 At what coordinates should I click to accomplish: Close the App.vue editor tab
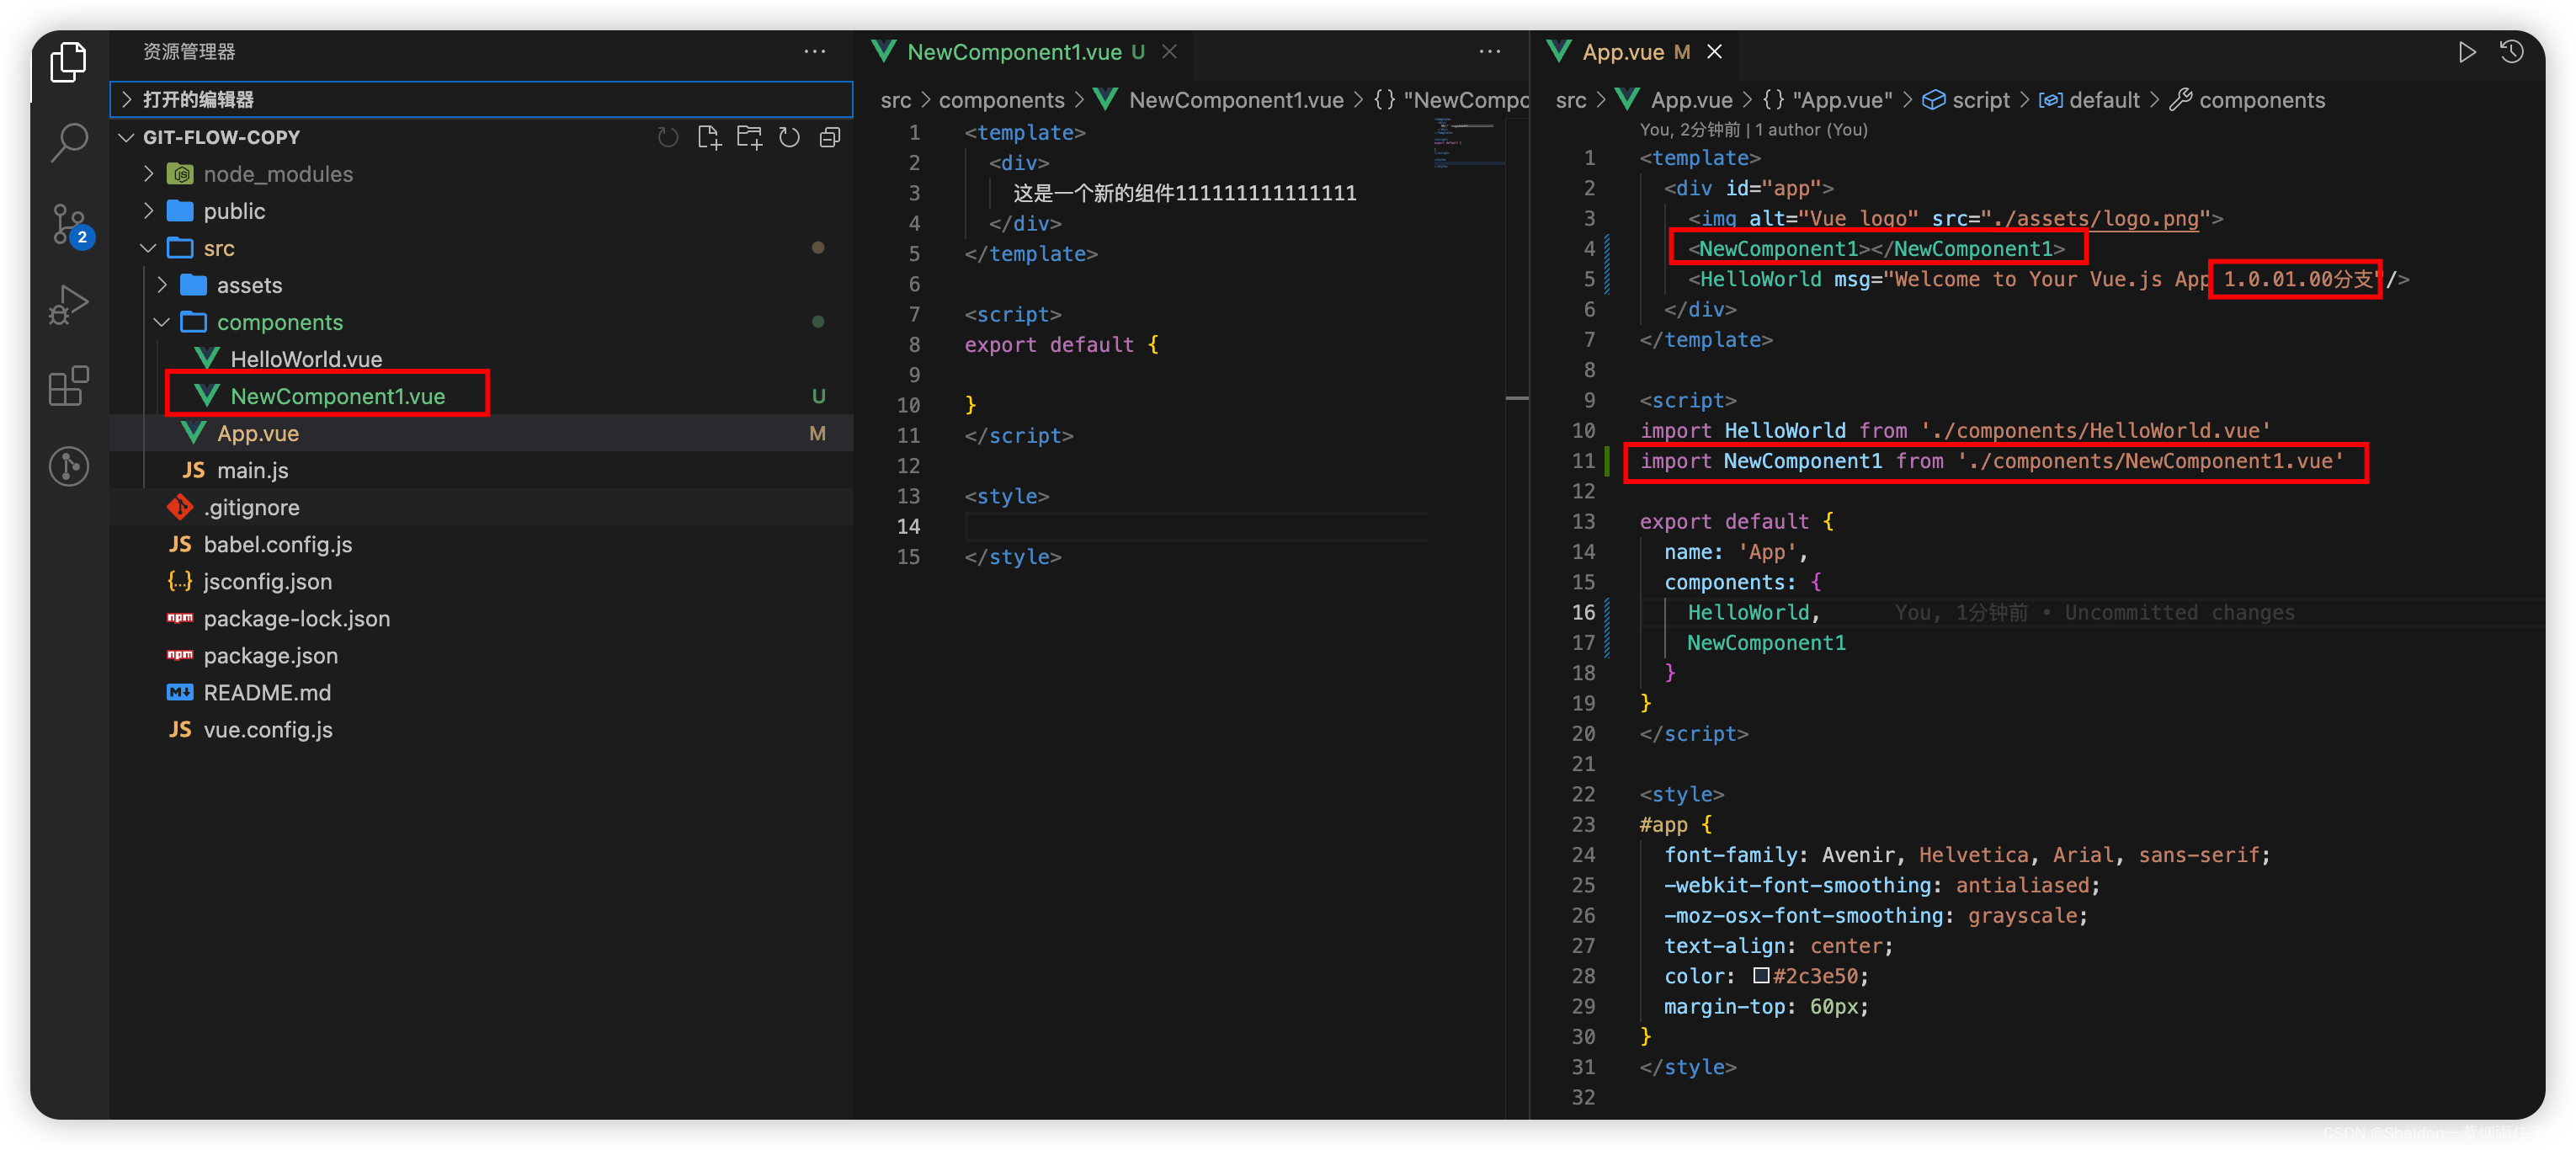click(1714, 52)
